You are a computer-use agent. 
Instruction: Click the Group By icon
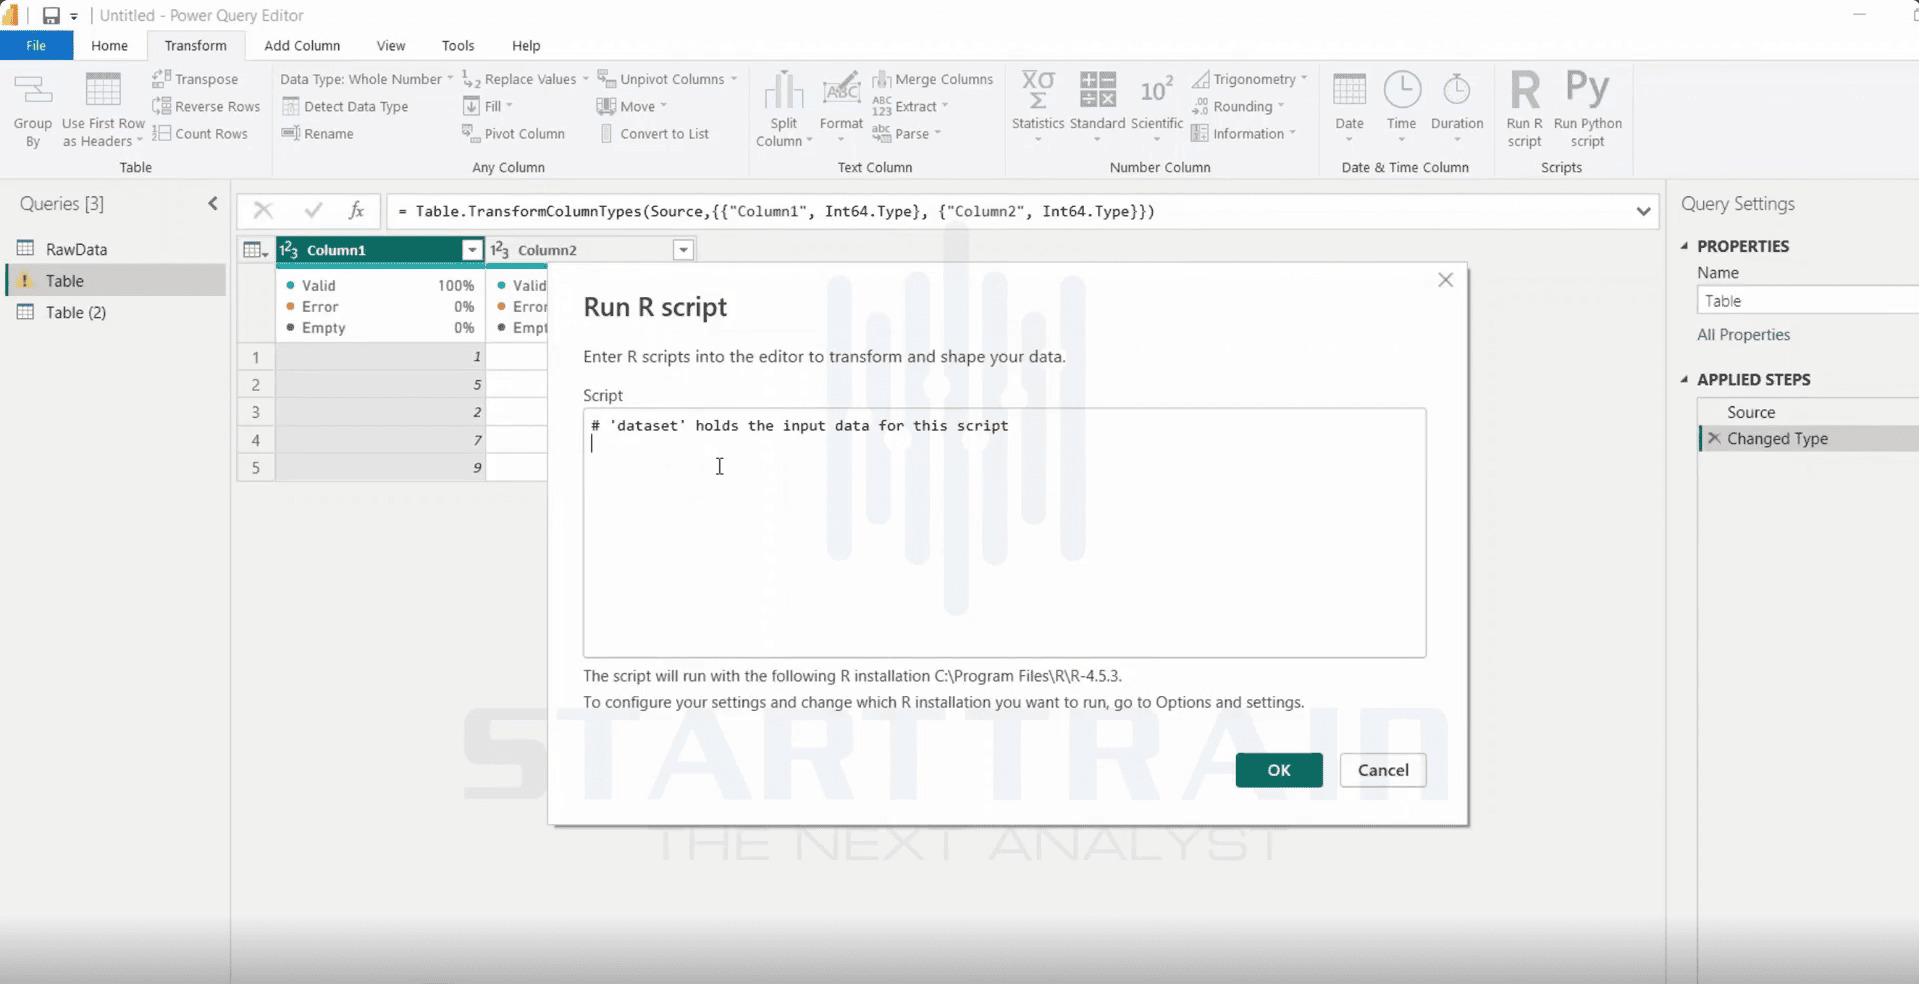point(33,110)
